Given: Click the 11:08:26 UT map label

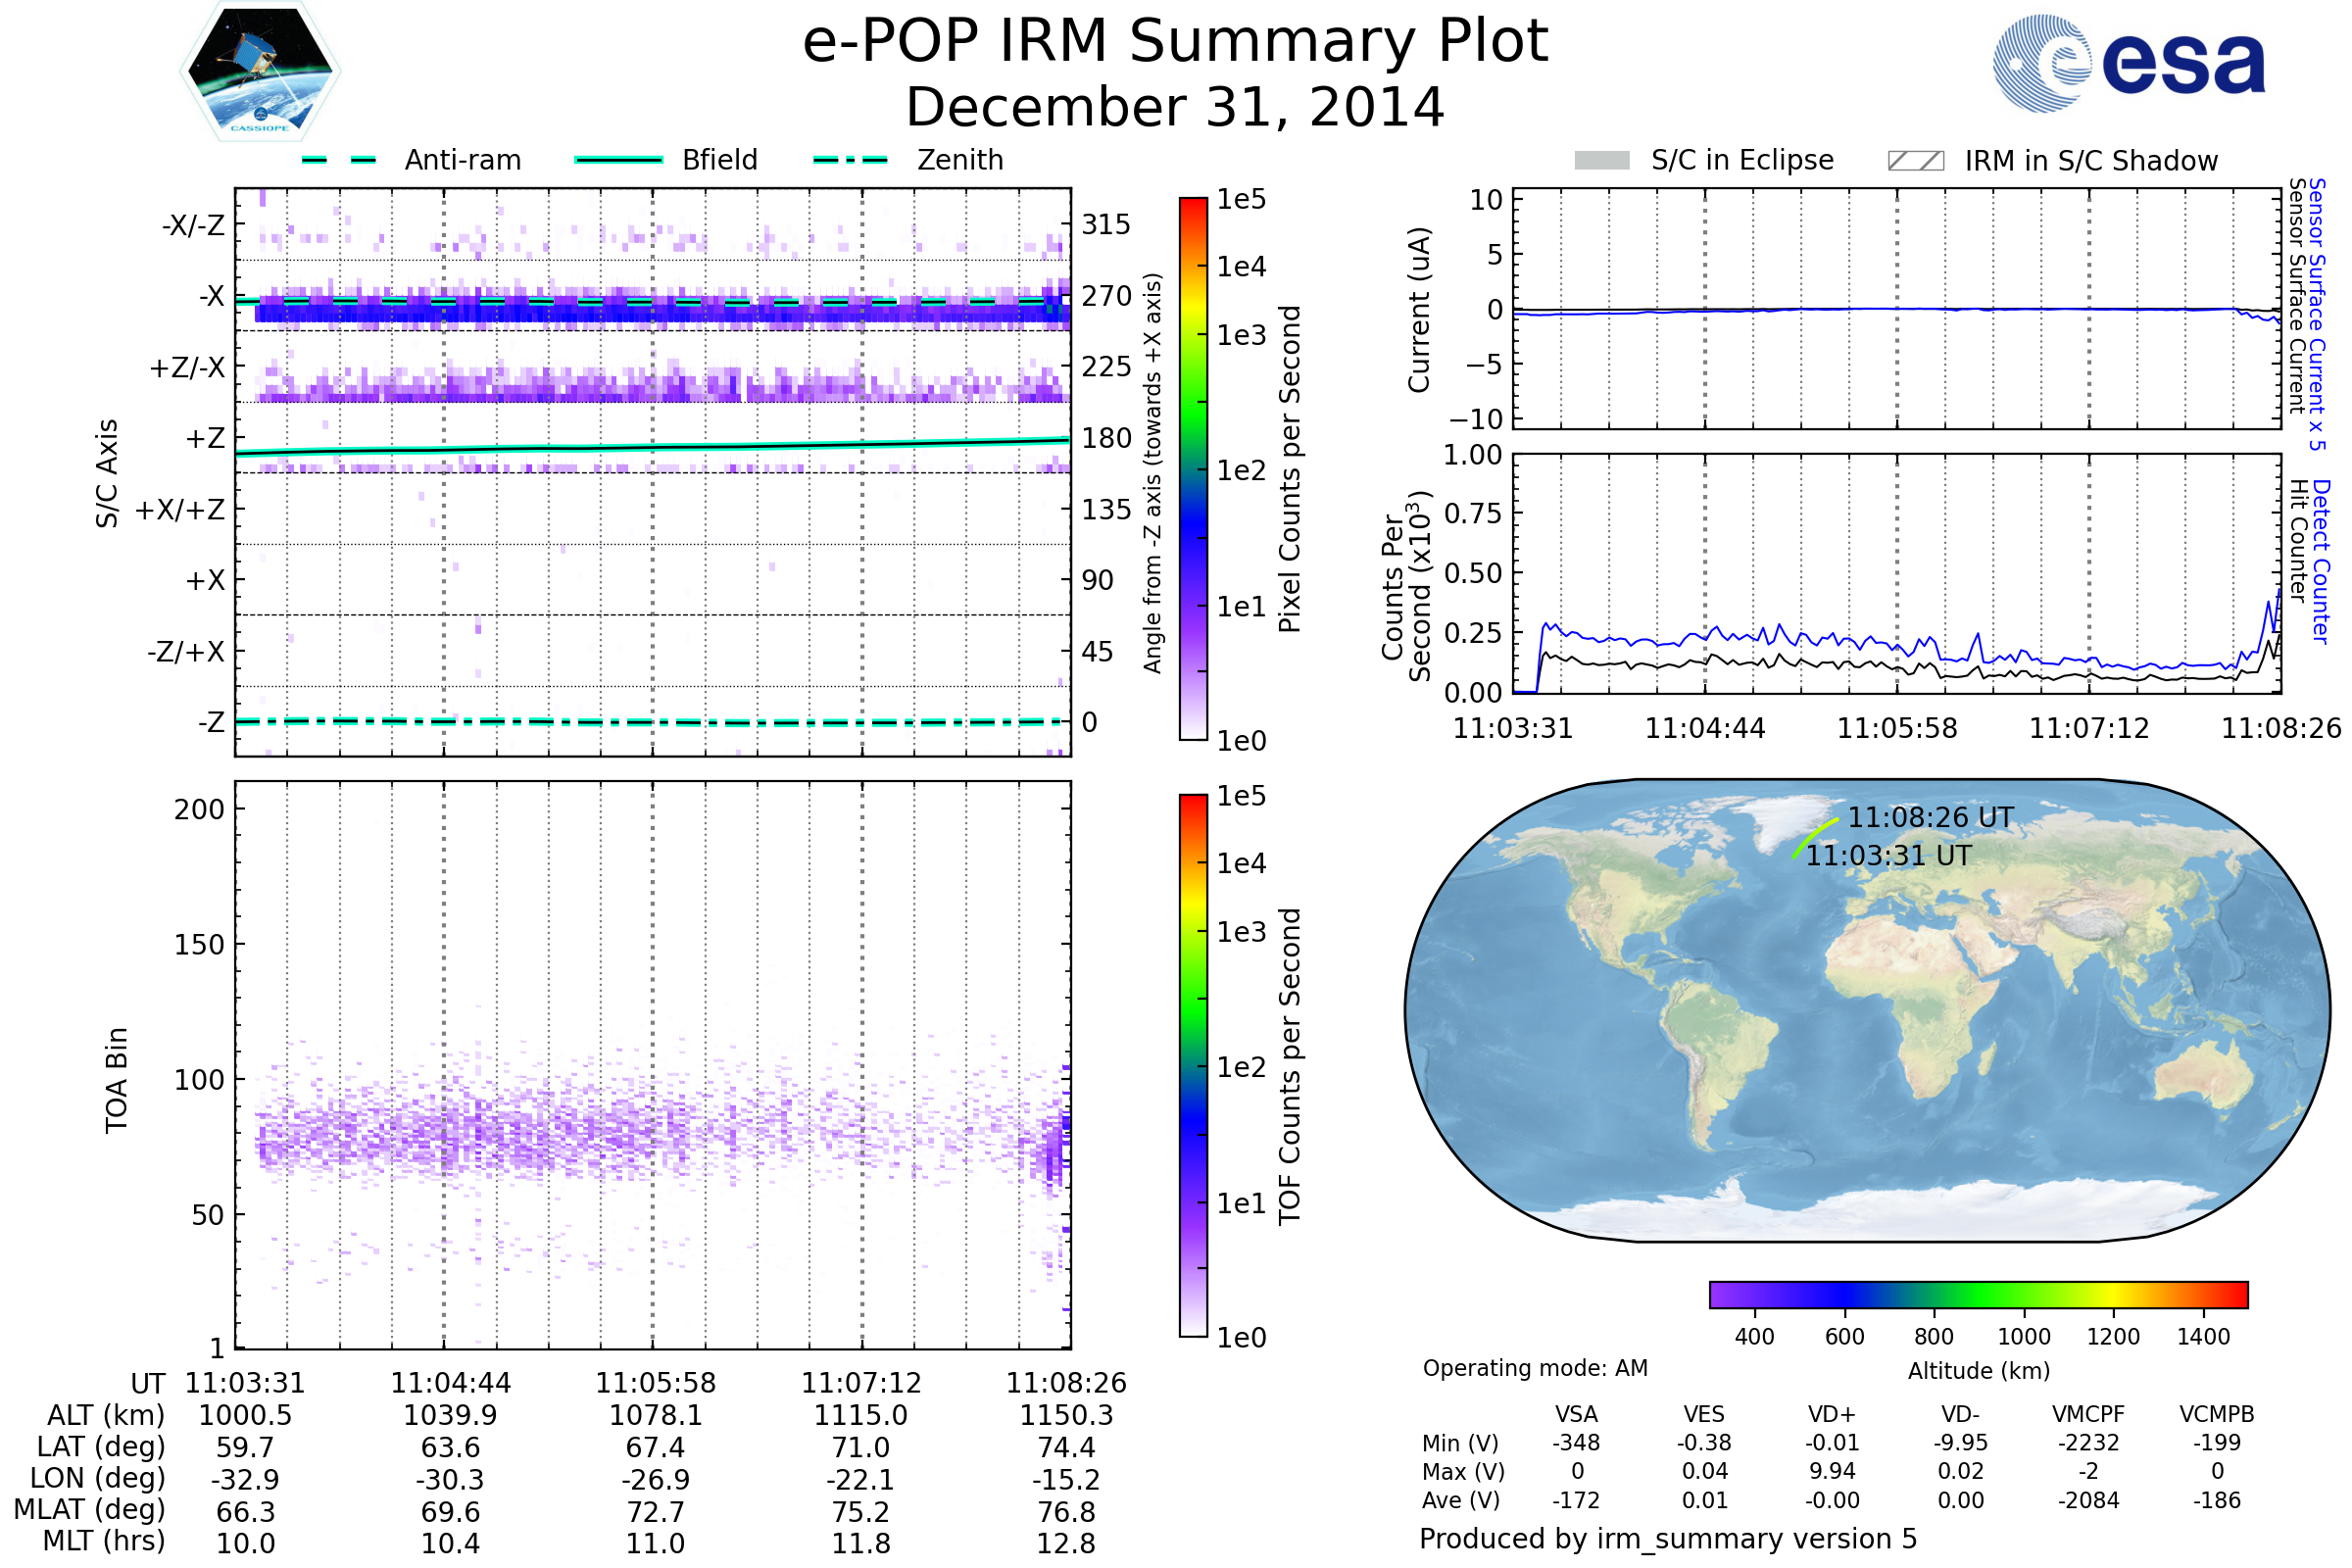Looking at the screenshot, I should (1930, 818).
